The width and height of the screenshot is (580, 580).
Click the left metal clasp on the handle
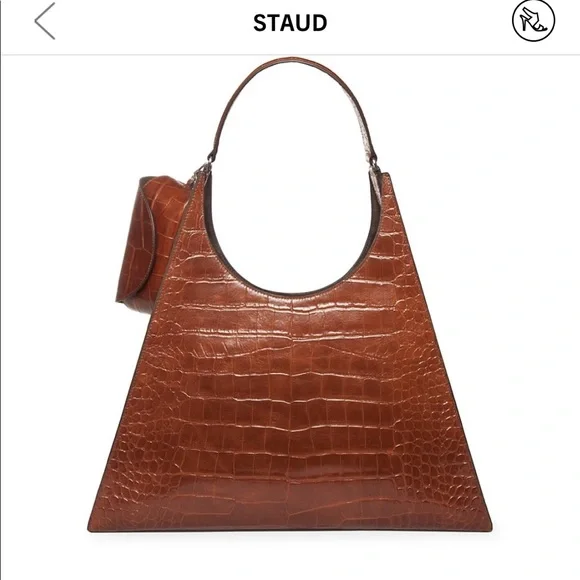(x=204, y=169)
